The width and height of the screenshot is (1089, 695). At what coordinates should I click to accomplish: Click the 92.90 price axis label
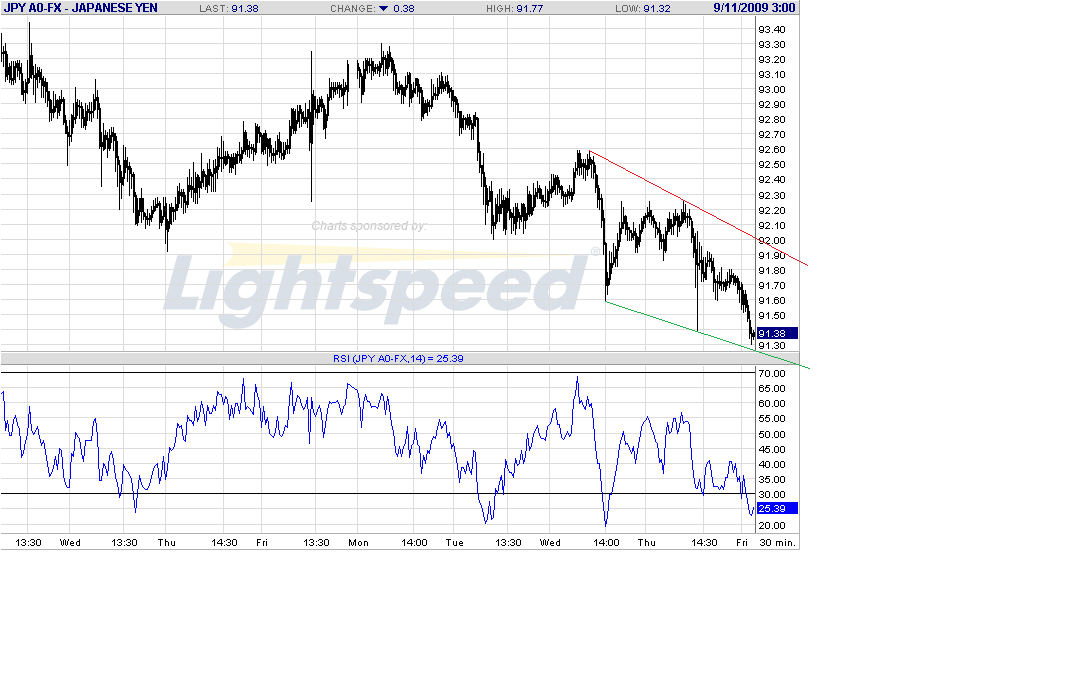772,105
